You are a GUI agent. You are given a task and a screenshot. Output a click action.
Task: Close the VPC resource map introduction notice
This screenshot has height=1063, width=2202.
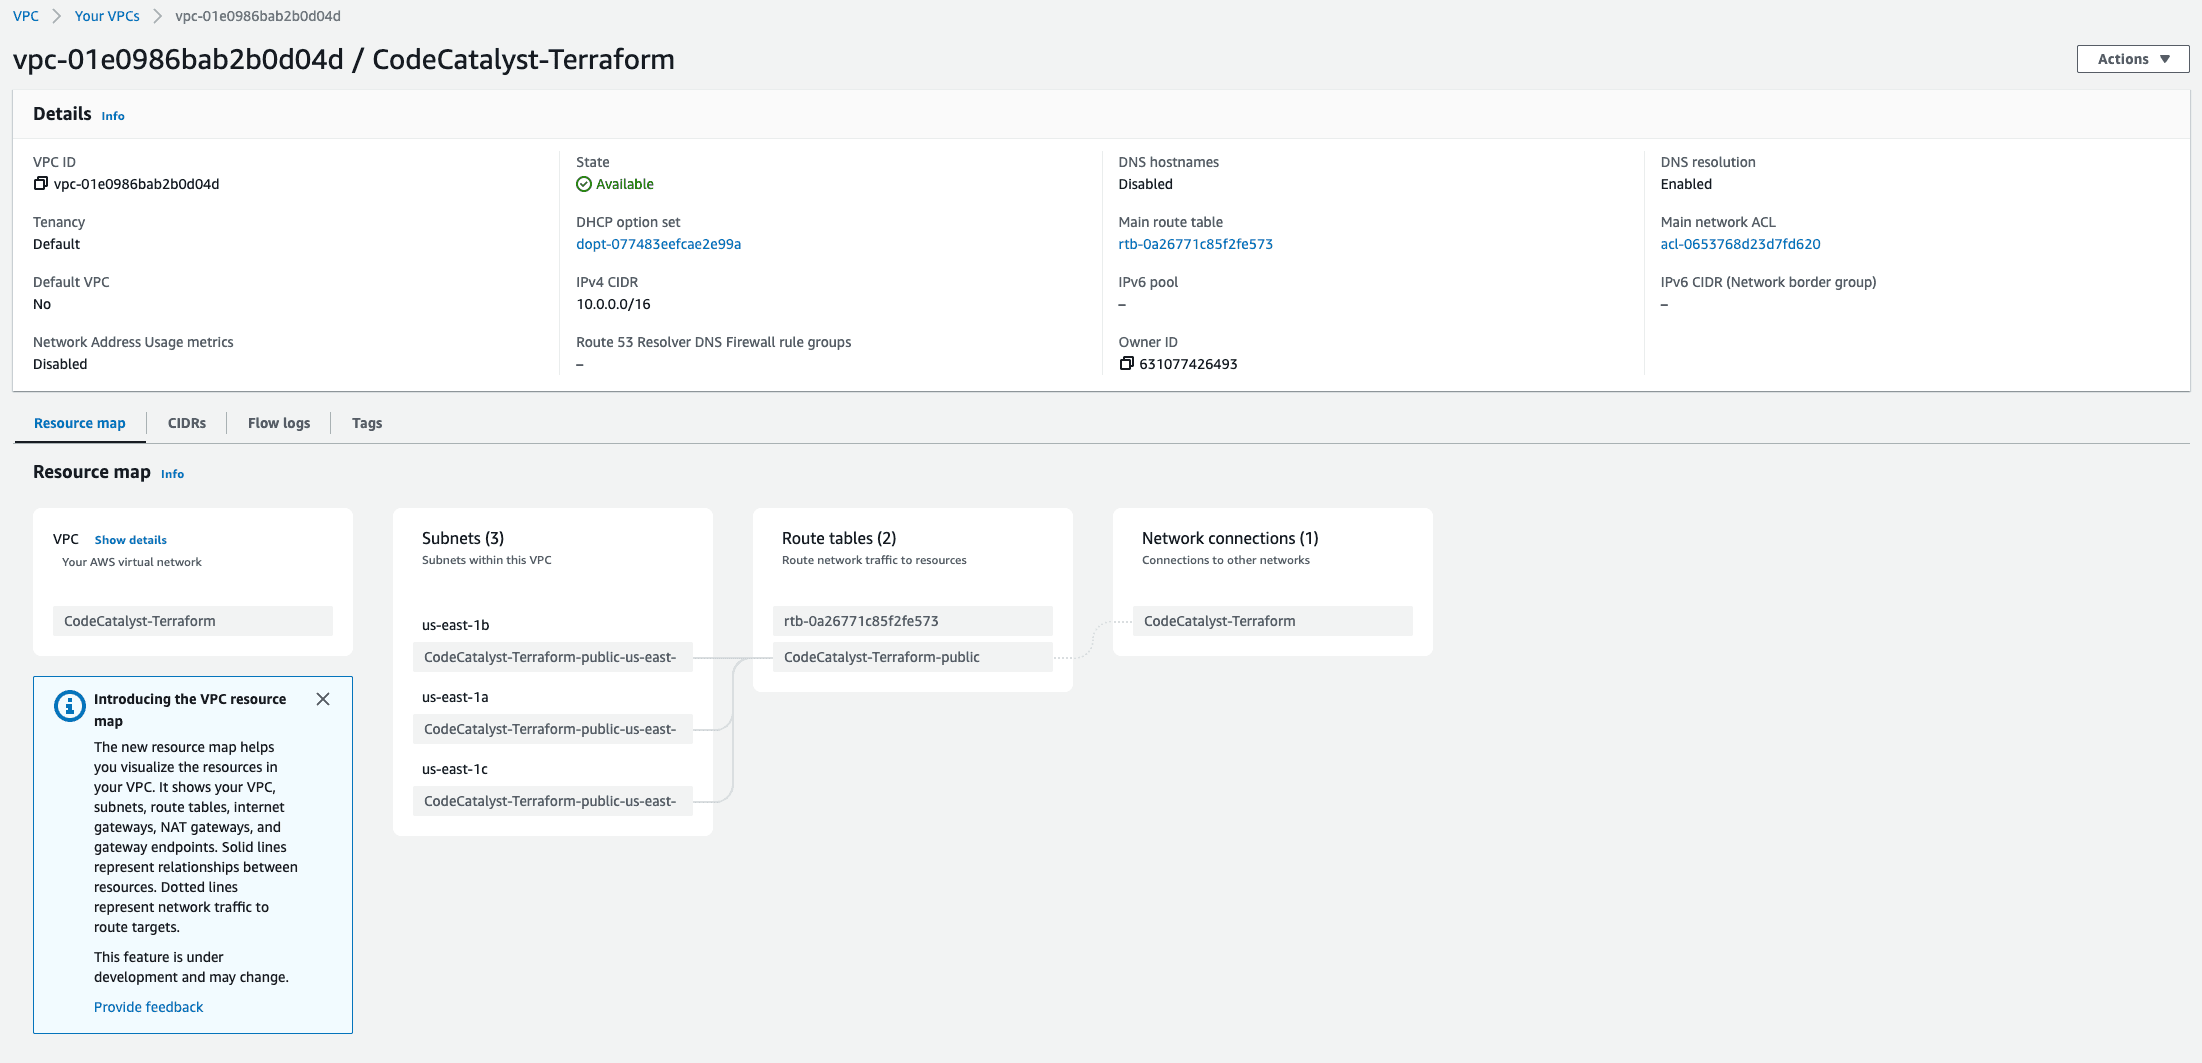(323, 699)
